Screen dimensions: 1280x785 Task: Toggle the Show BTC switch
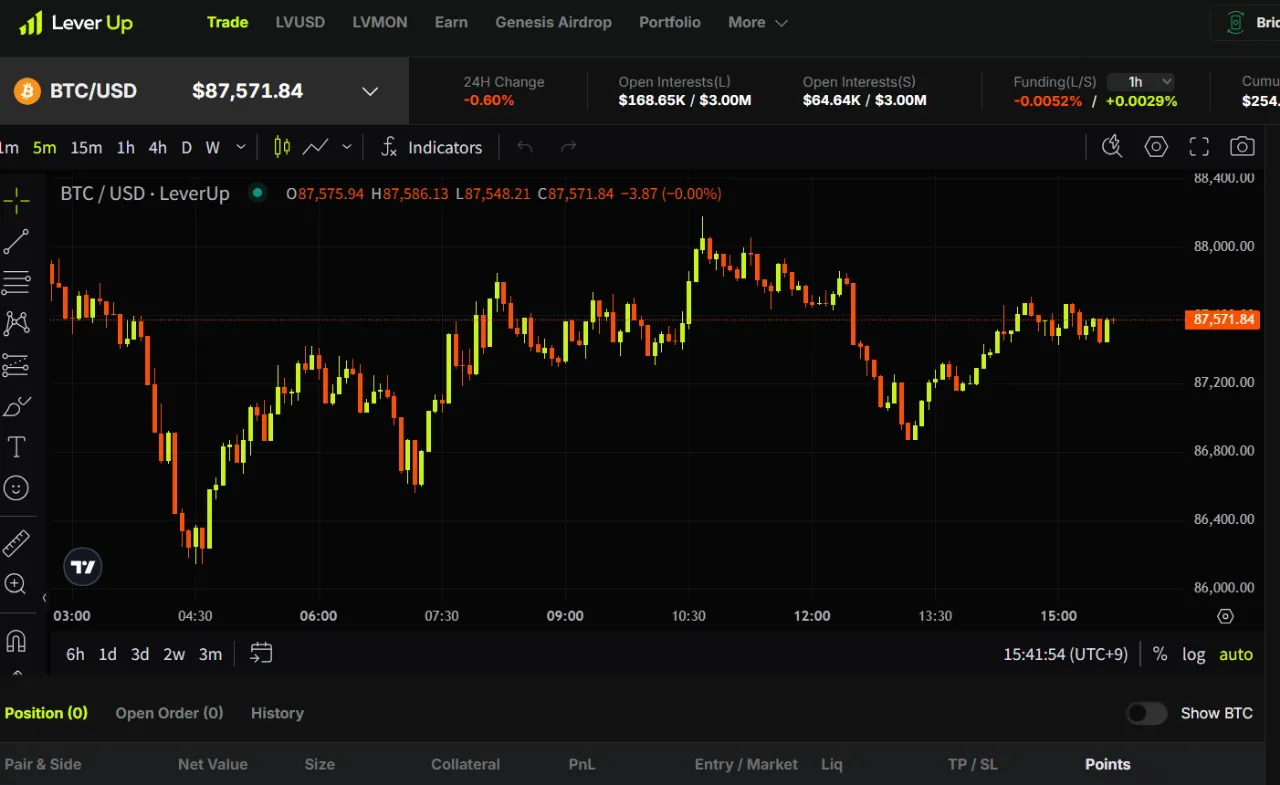tap(1146, 713)
